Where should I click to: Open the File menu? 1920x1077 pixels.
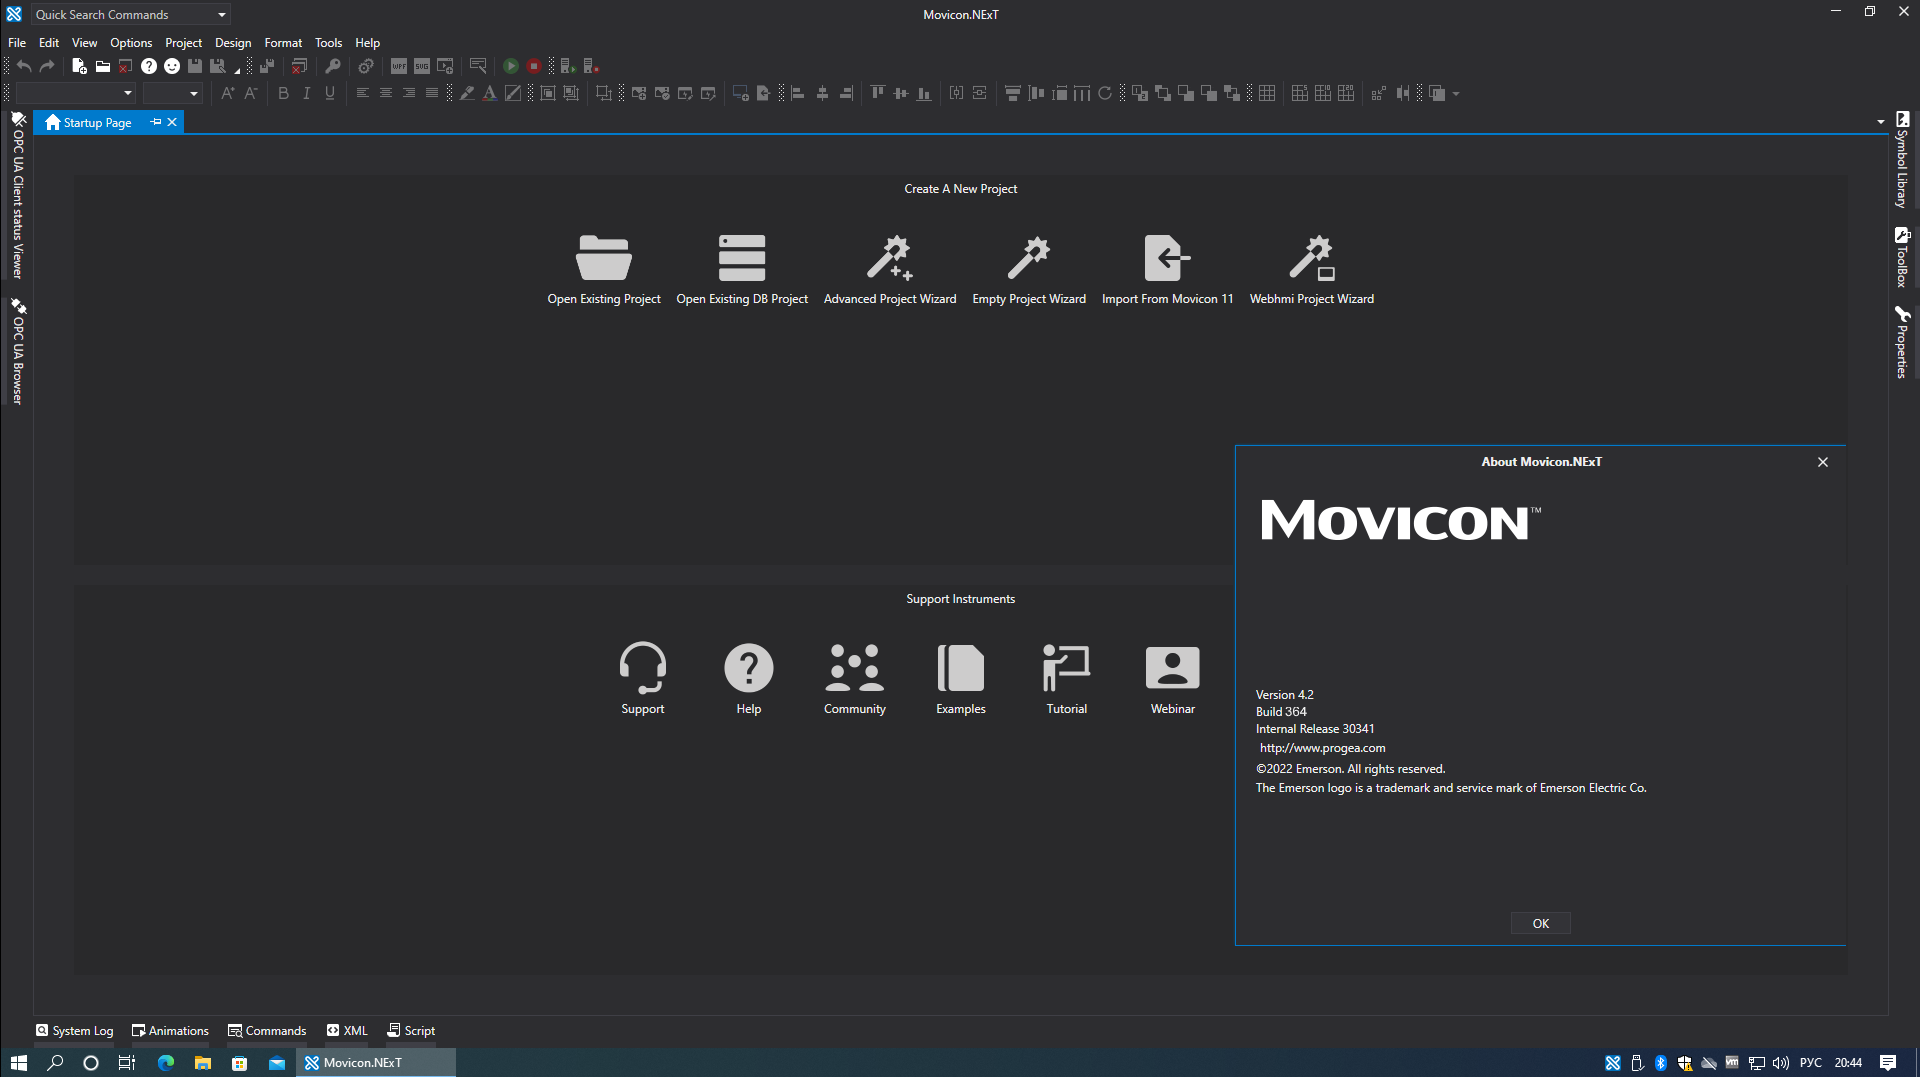coord(17,43)
